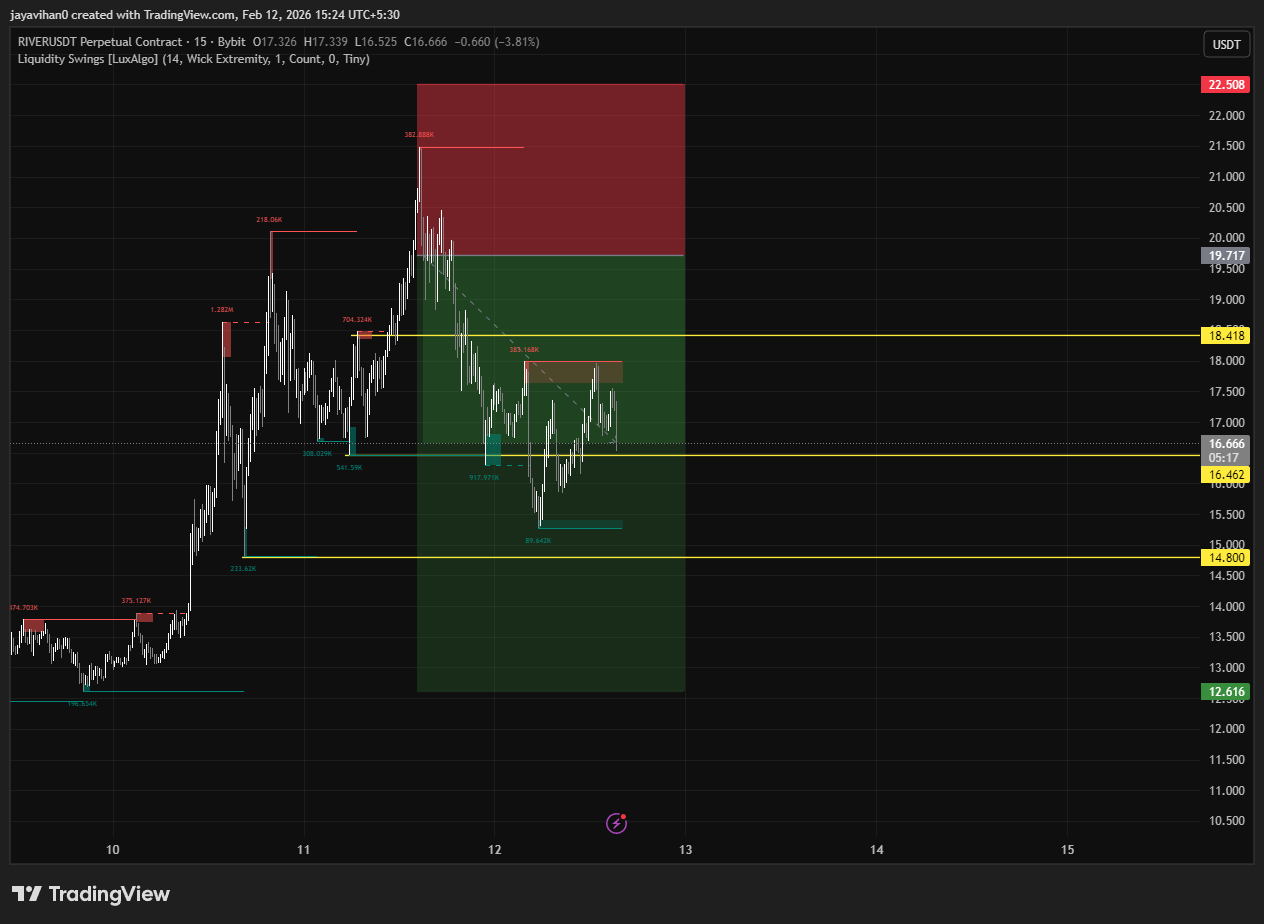Click the yellow 14.800 price line label
Viewport: 1264px width, 924px height.
pos(1225,557)
